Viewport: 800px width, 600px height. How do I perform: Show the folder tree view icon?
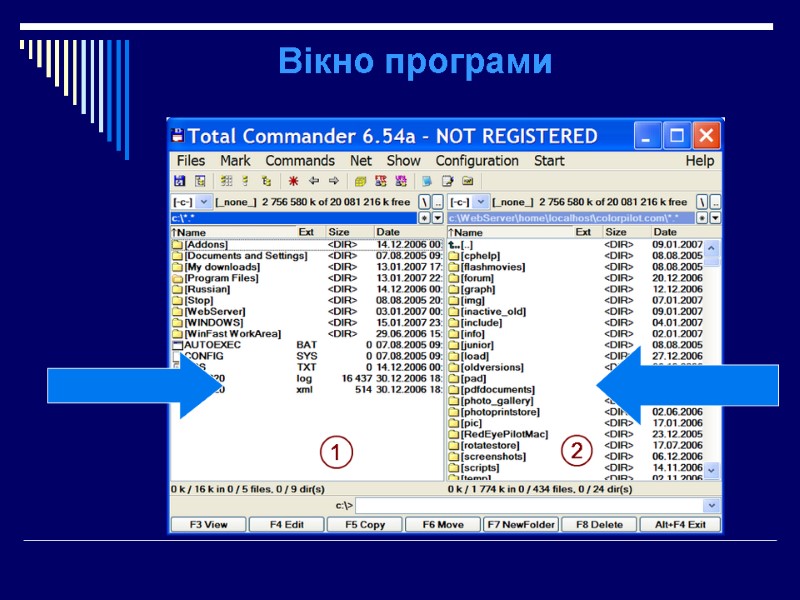coord(266,181)
